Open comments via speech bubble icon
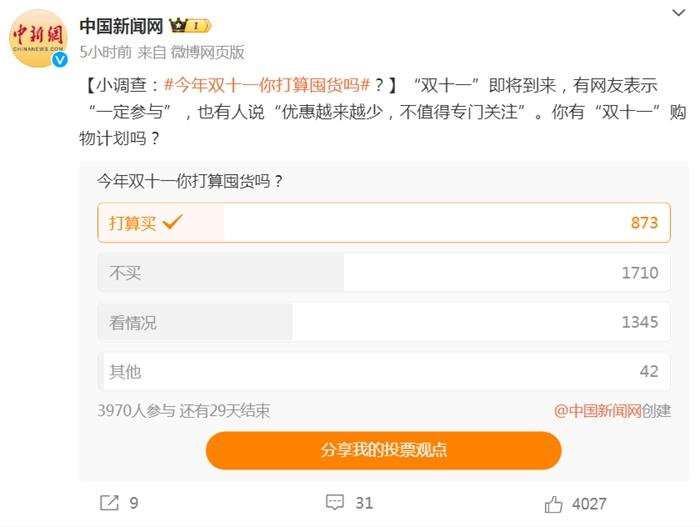The height and width of the screenshot is (527, 700). tap(335, 502)
